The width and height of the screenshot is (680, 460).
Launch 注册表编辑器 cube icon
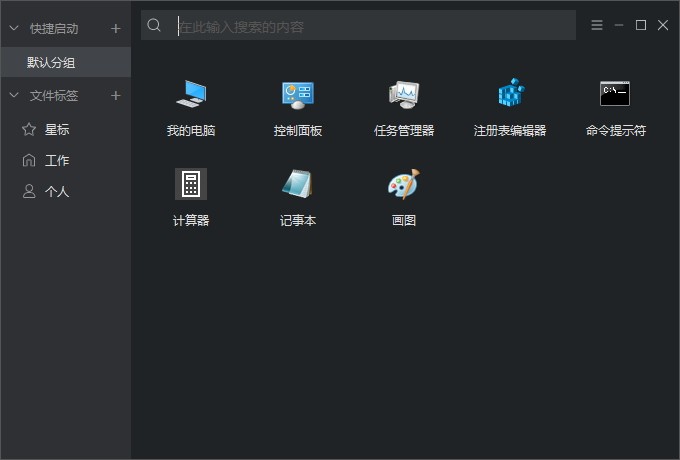coord(510,92)
